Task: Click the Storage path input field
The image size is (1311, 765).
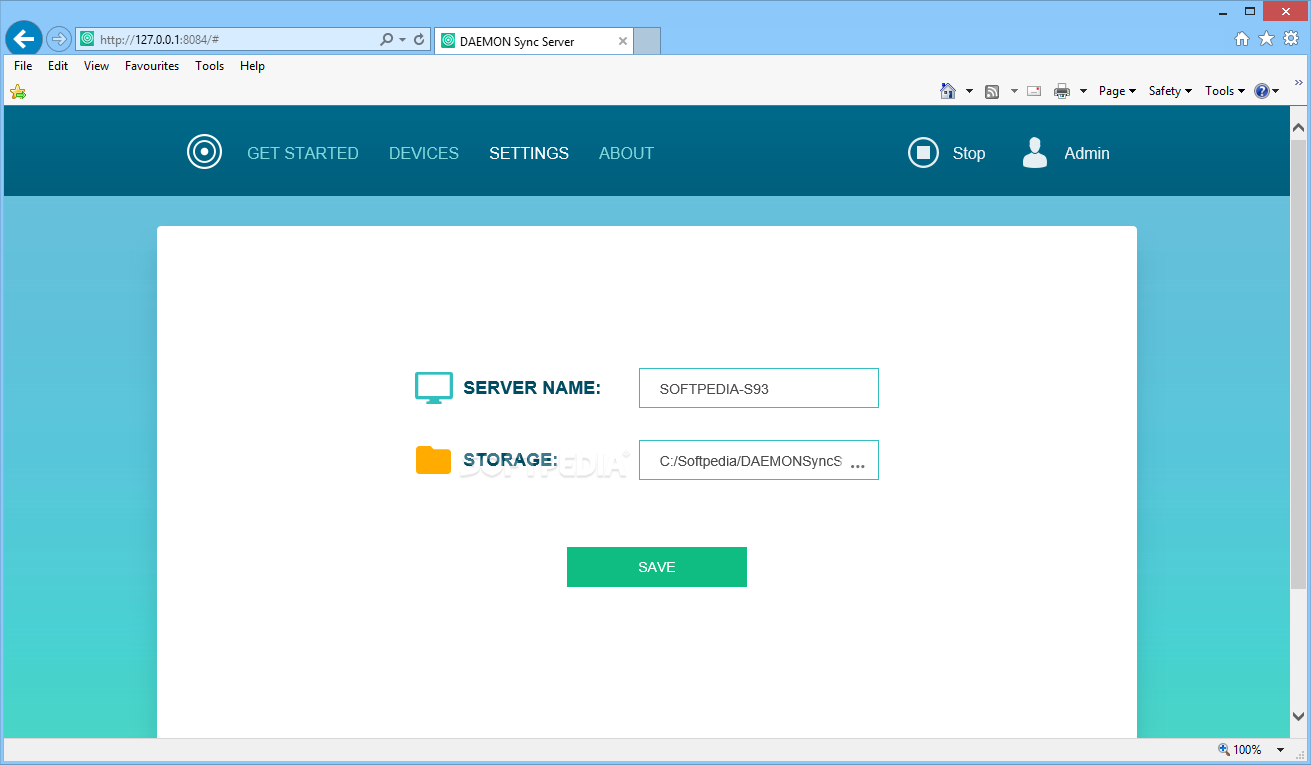Action: [x=759, y=460]
